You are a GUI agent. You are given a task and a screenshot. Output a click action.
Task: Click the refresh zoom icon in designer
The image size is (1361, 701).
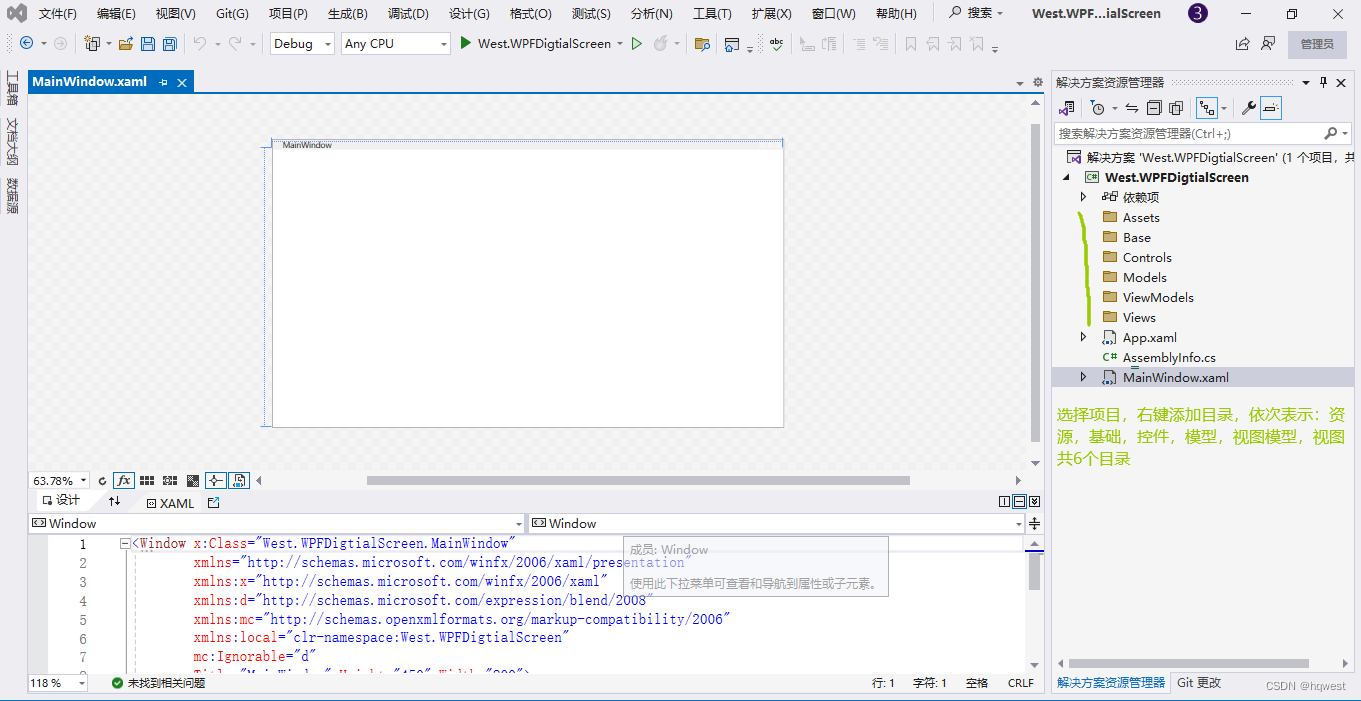point(102,481)
